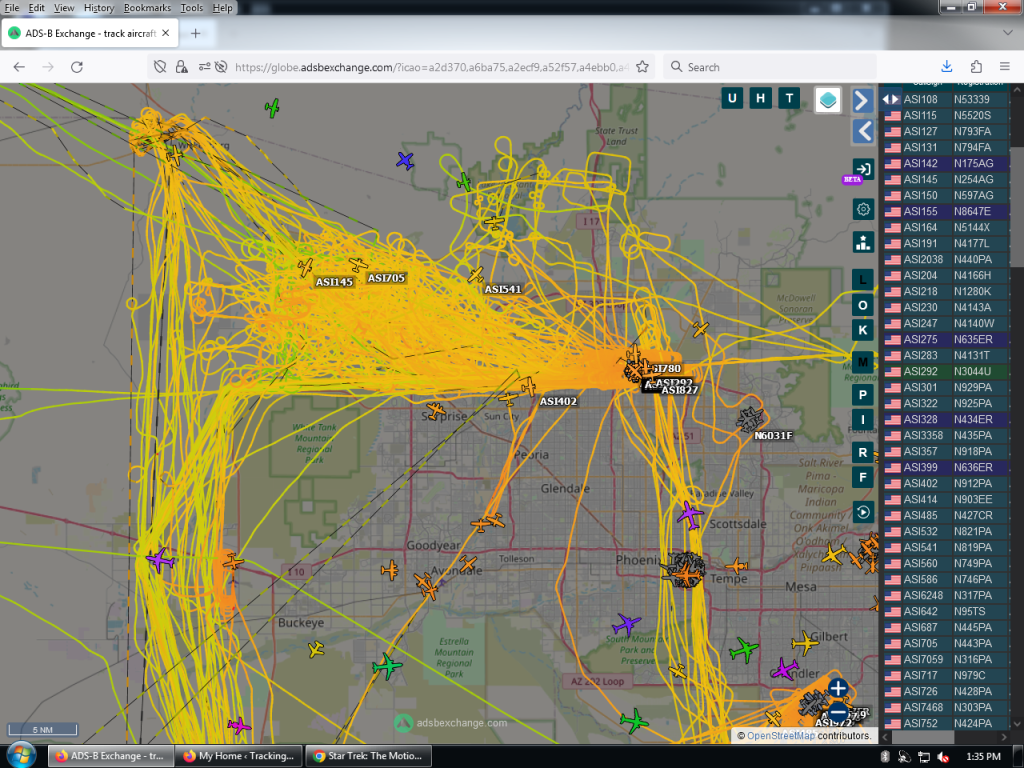Open the Bookmarks menu
1024x768 pixels.
pos(147,8)
